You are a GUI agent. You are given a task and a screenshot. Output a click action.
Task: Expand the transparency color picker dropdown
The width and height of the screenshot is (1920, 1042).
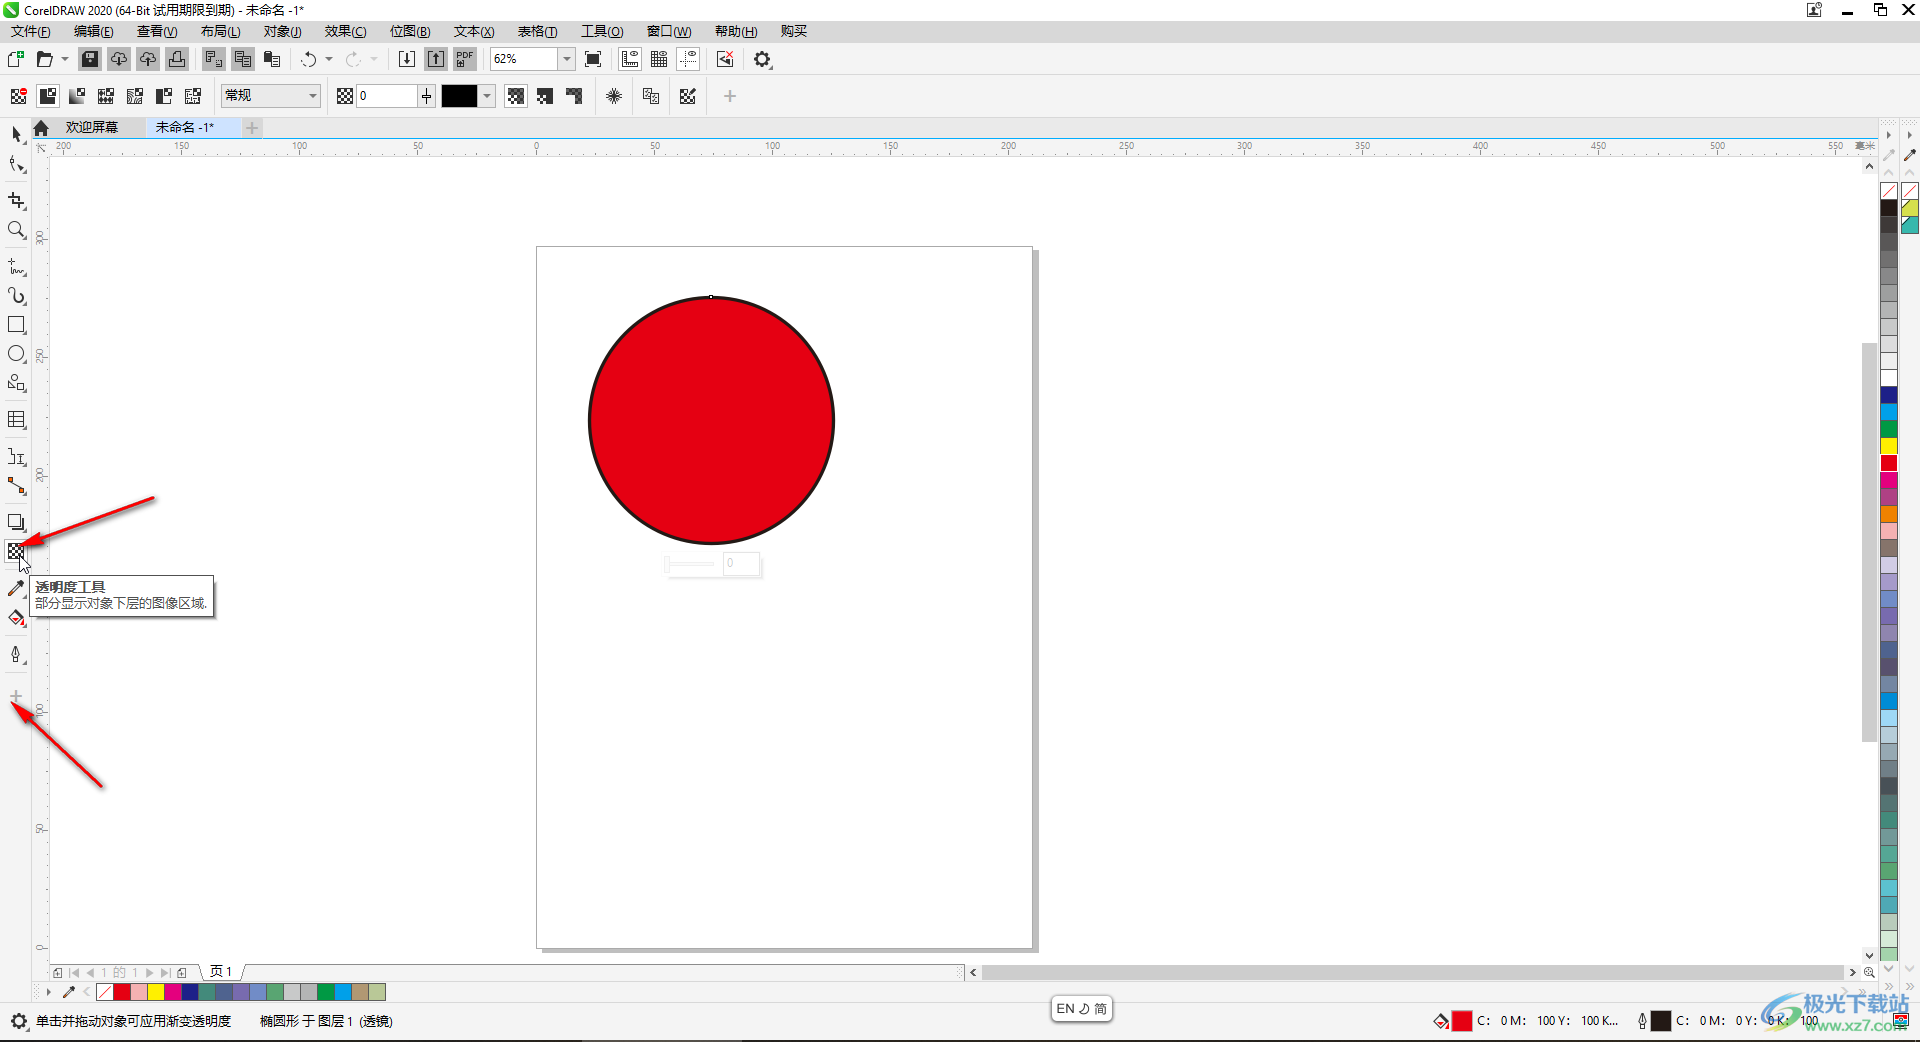tap(487, 96)
